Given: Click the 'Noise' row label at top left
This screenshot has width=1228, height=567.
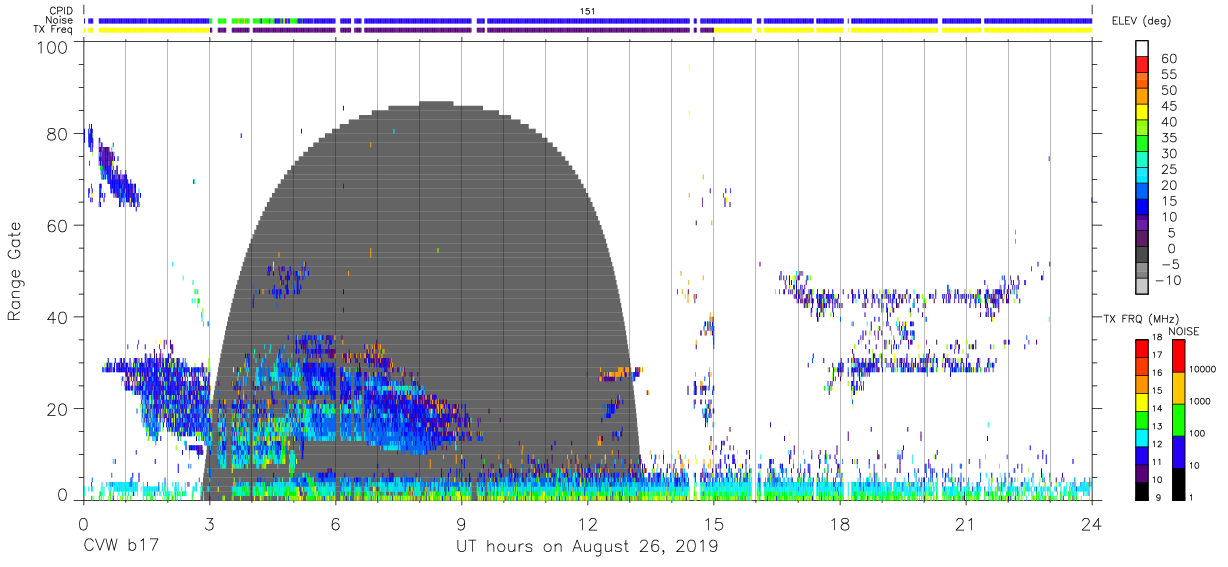Looking at the screenshot, I should pos(60,20).
